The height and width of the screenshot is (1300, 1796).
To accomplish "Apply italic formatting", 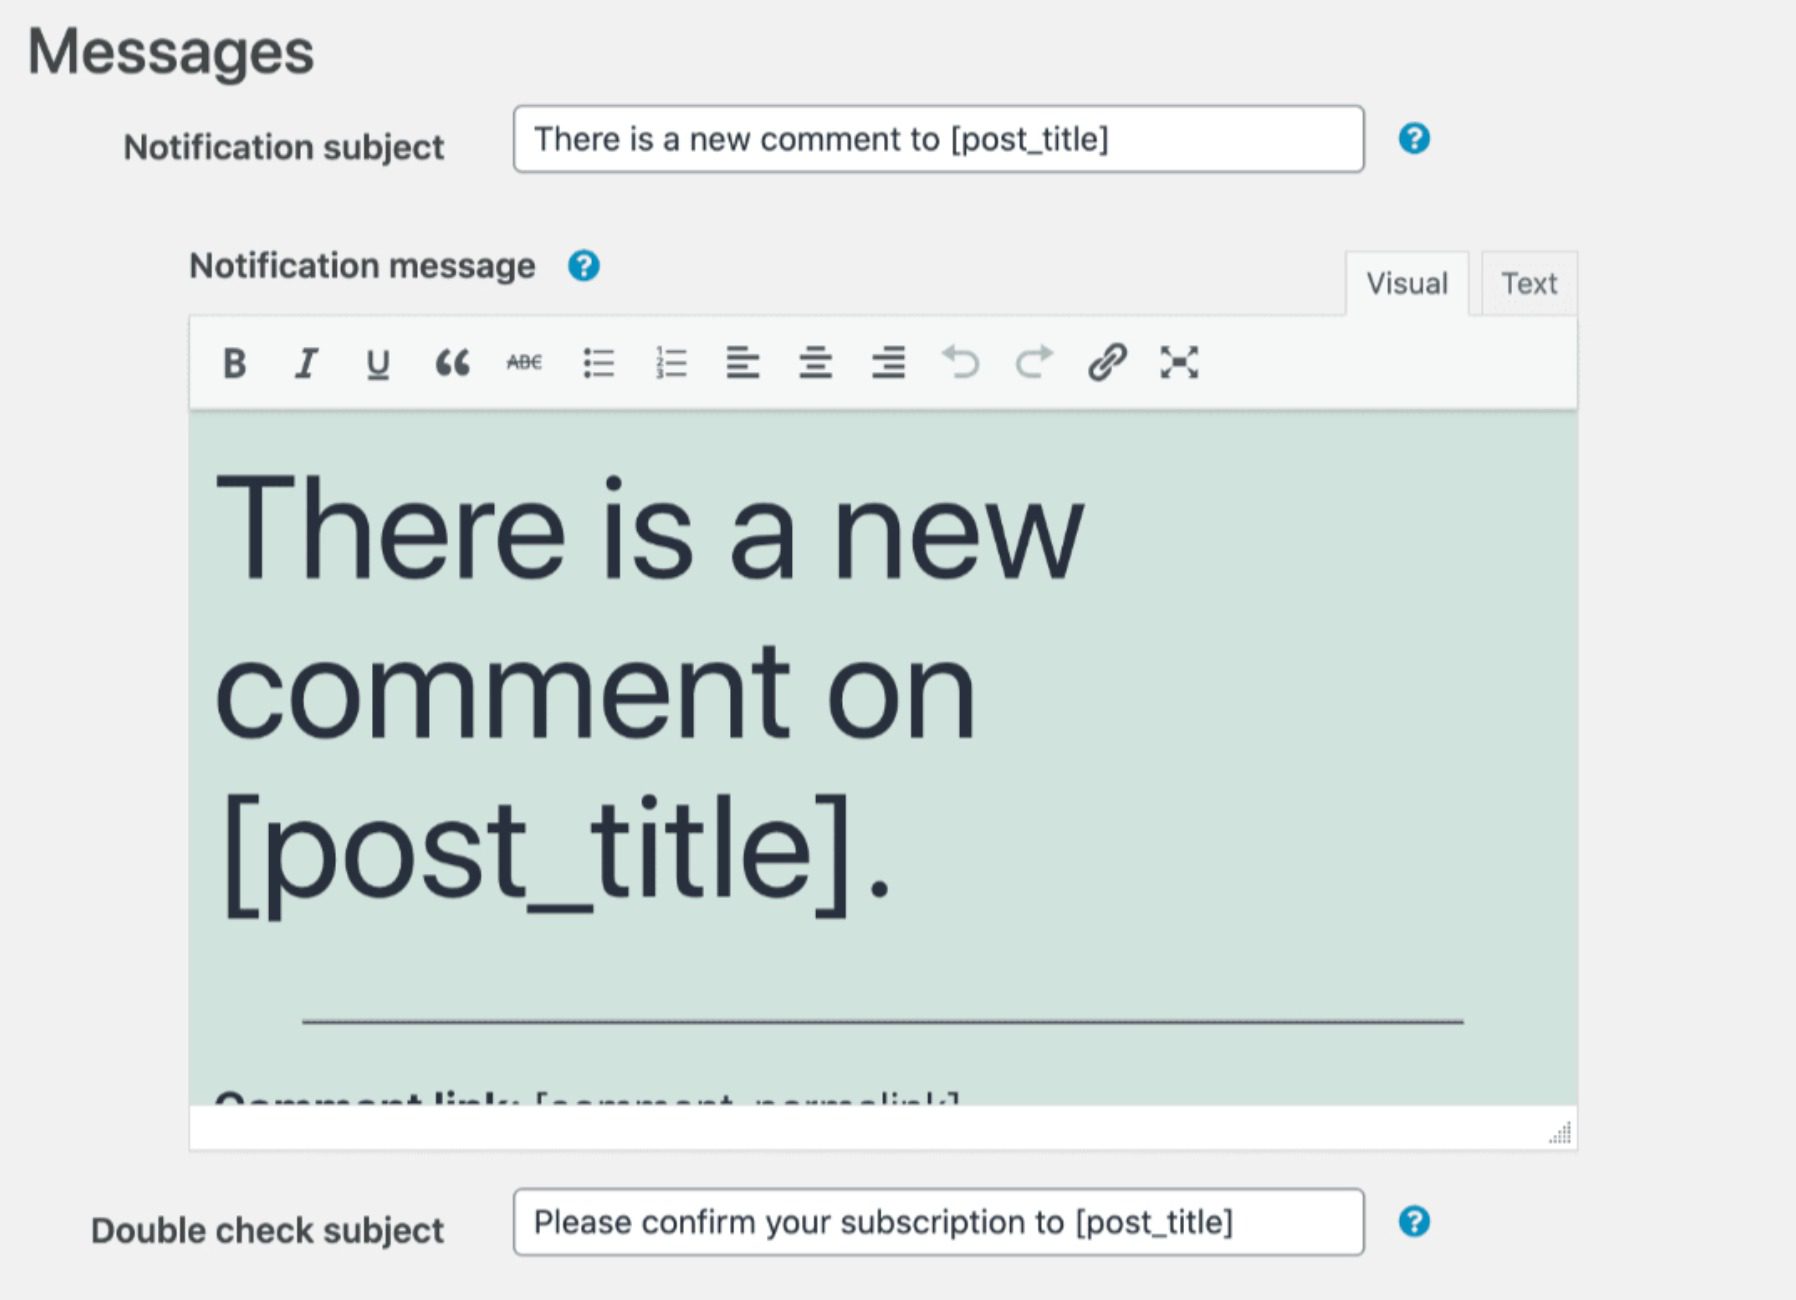I will pos(306,363).
